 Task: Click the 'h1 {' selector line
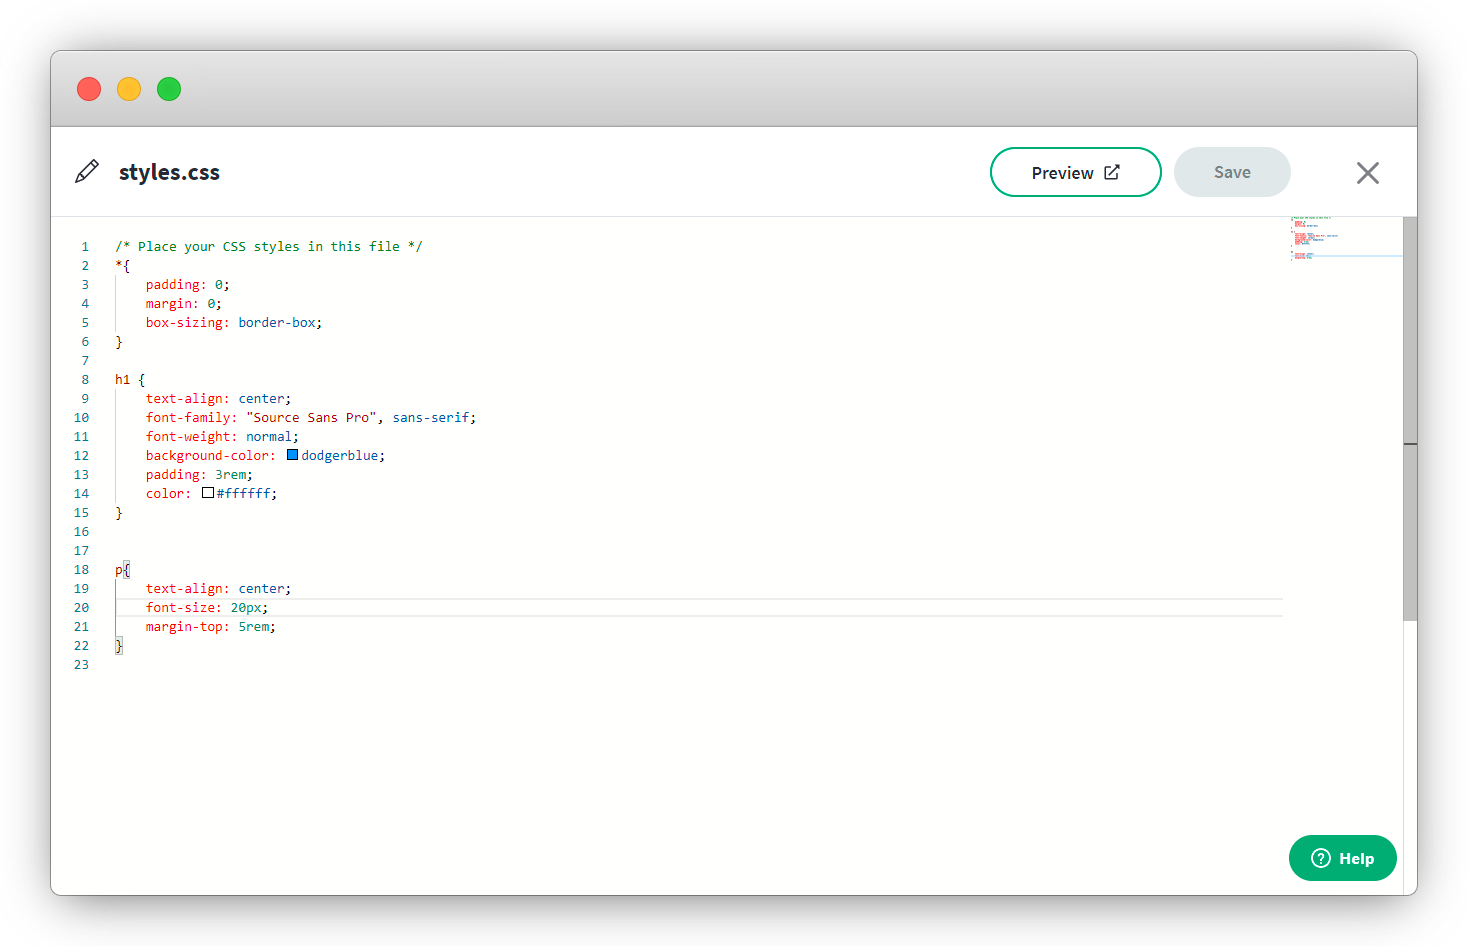point(130,379)
